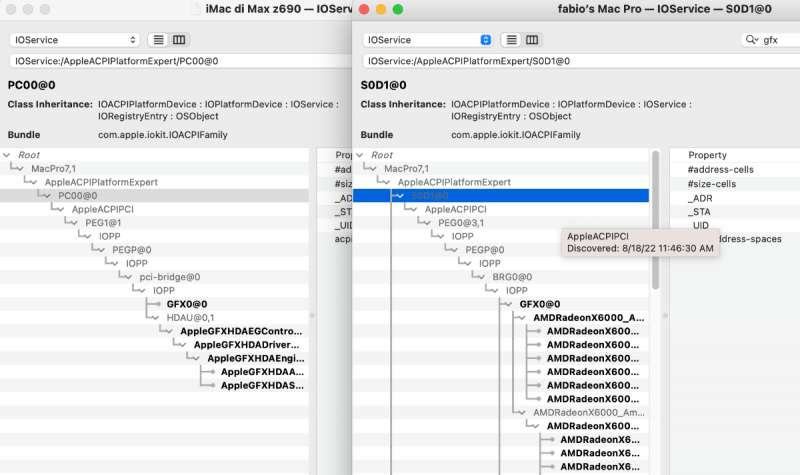
Task: Select PEGP@0 in iMac di Max tree
Action: coord(132,250)
